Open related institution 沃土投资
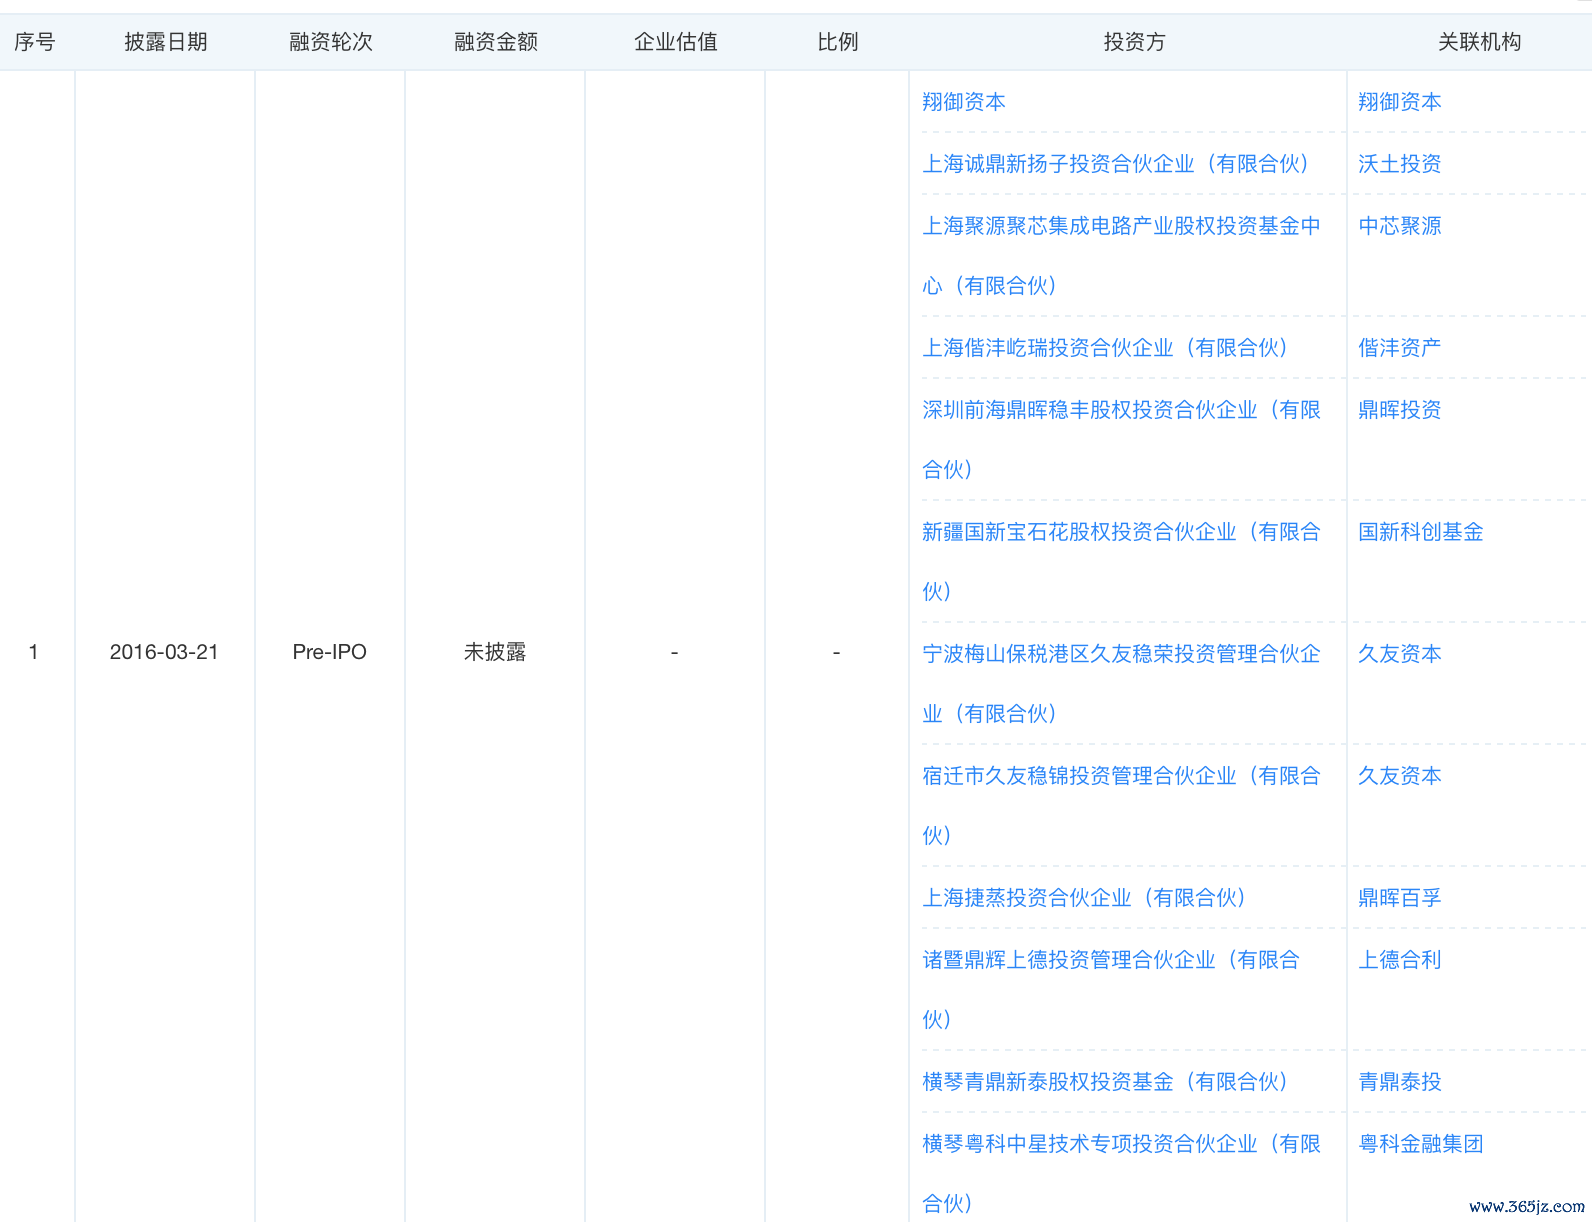This screenshot has height=1222, width=1592. click(1399, 164)
